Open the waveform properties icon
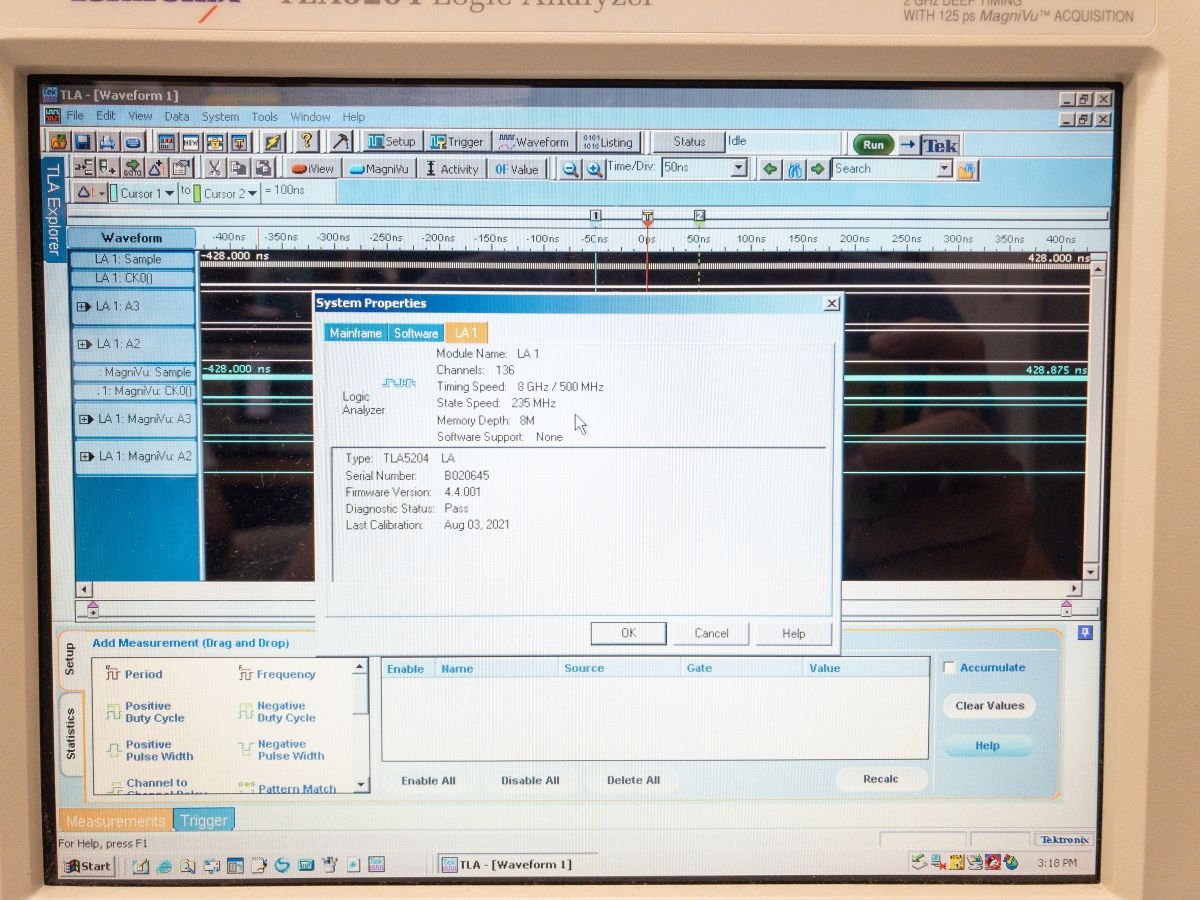The height and width of the screenshot is (900, 1200). [181, 168]
